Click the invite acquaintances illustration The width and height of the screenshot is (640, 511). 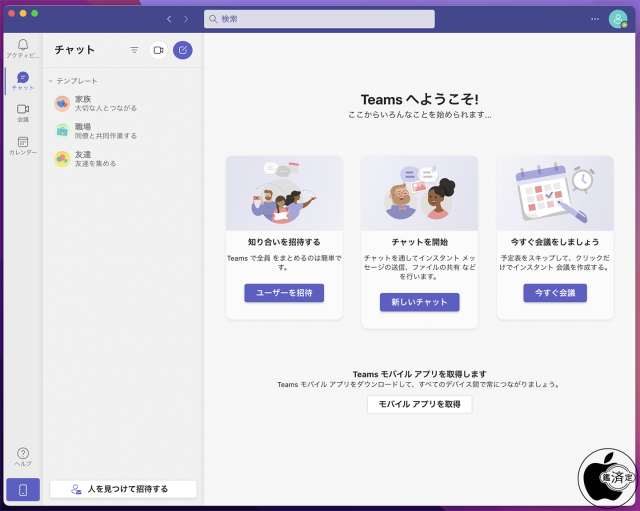pyautogui.click(x=284, y=193)
